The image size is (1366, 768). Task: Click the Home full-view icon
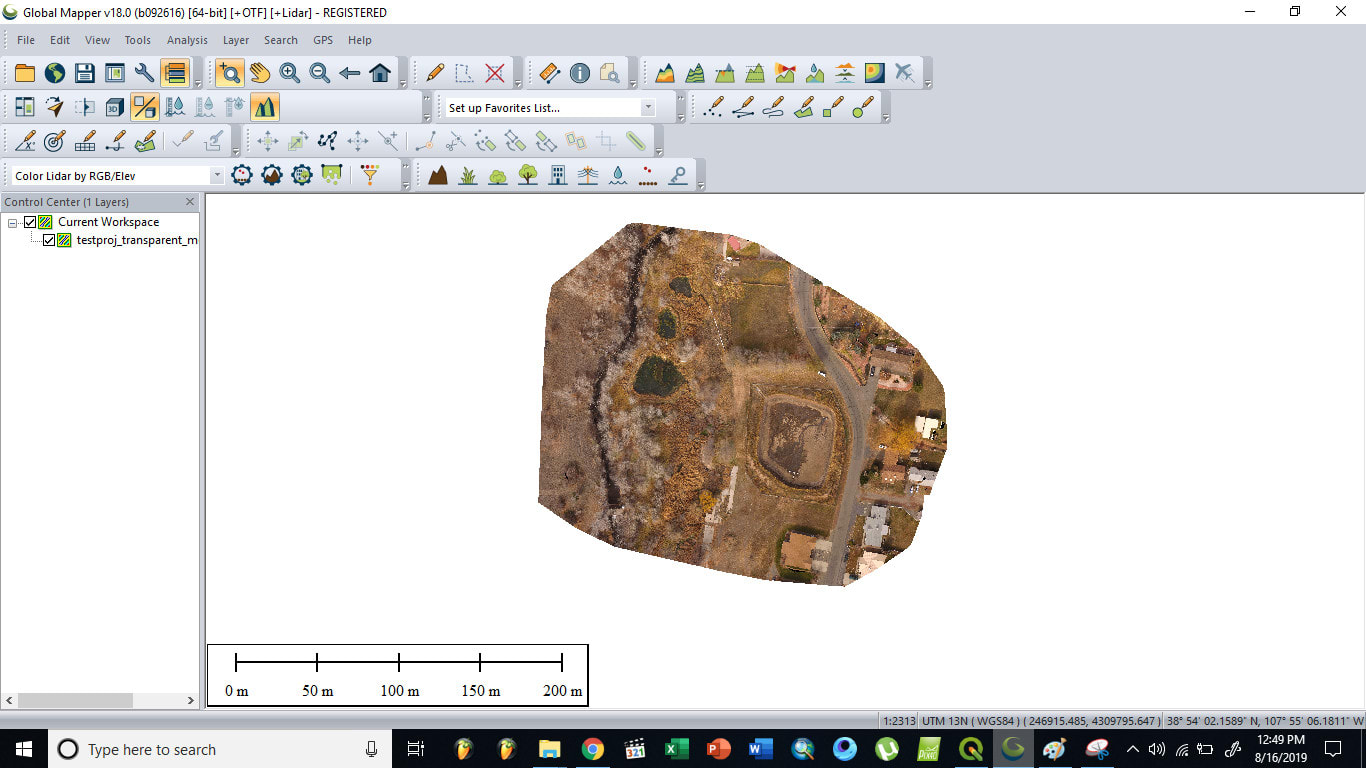coord(380,73)
